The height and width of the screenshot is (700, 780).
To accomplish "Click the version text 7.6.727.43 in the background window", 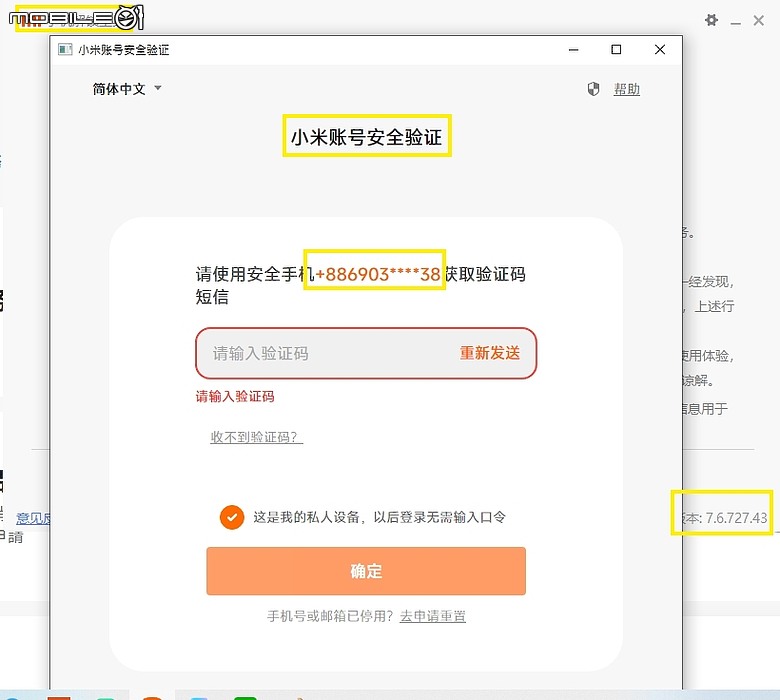I will click(x=736, y=518).
